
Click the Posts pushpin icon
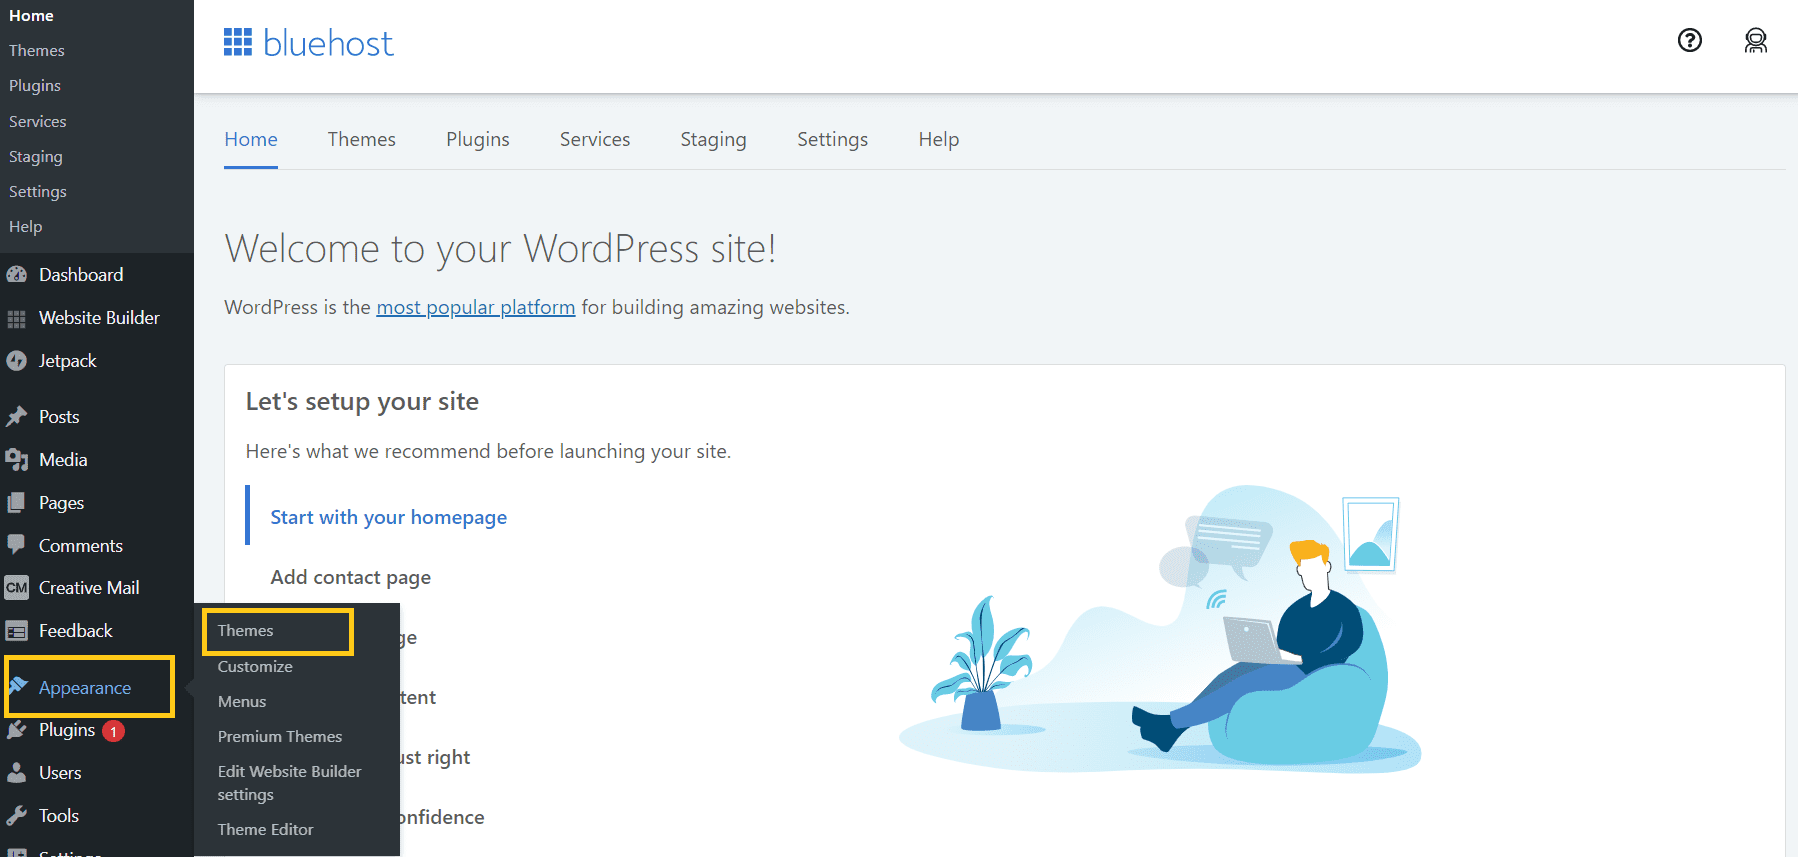[17, 416]
